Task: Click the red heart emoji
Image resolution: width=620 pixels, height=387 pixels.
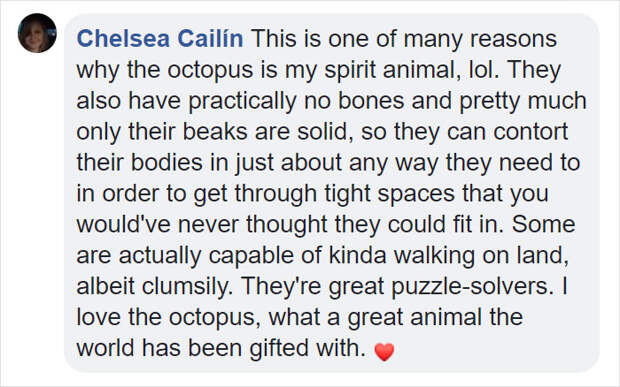Action: click(384, 351)
